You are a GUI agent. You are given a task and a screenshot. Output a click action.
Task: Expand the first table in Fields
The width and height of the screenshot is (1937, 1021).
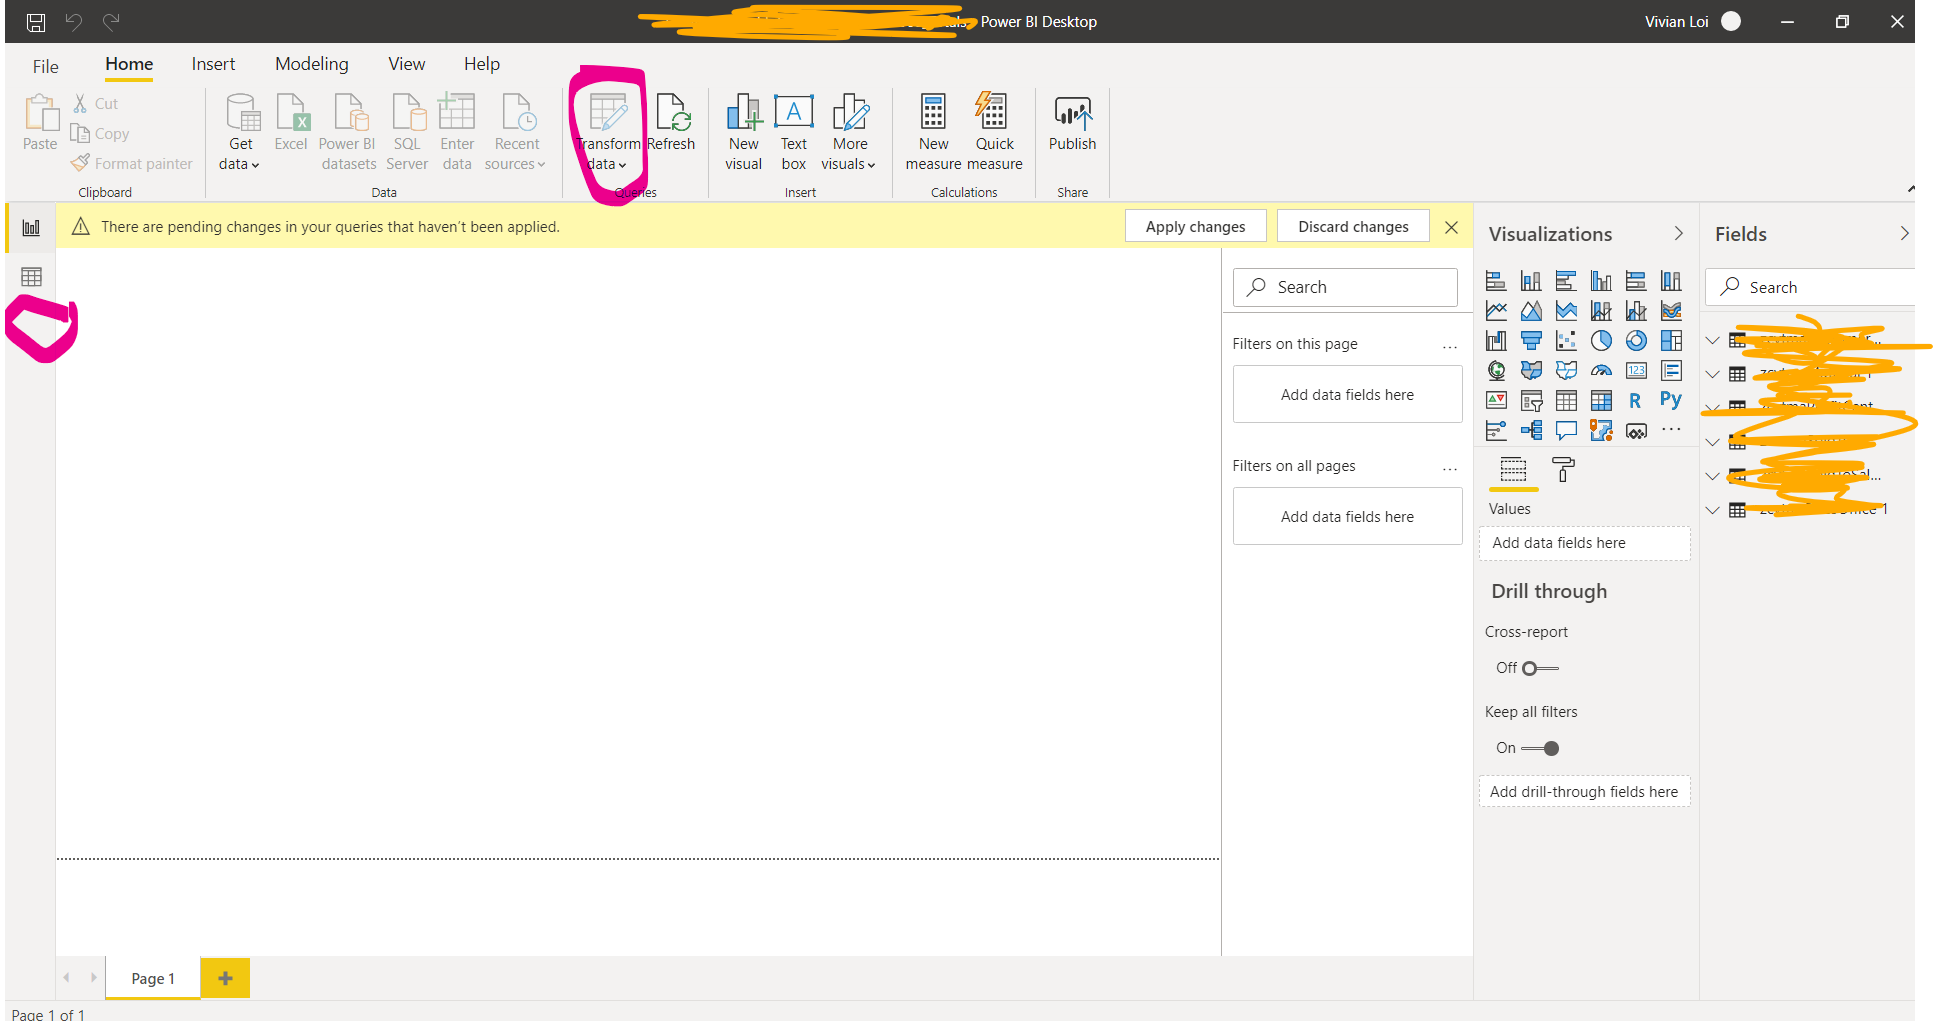point(1713,340)
